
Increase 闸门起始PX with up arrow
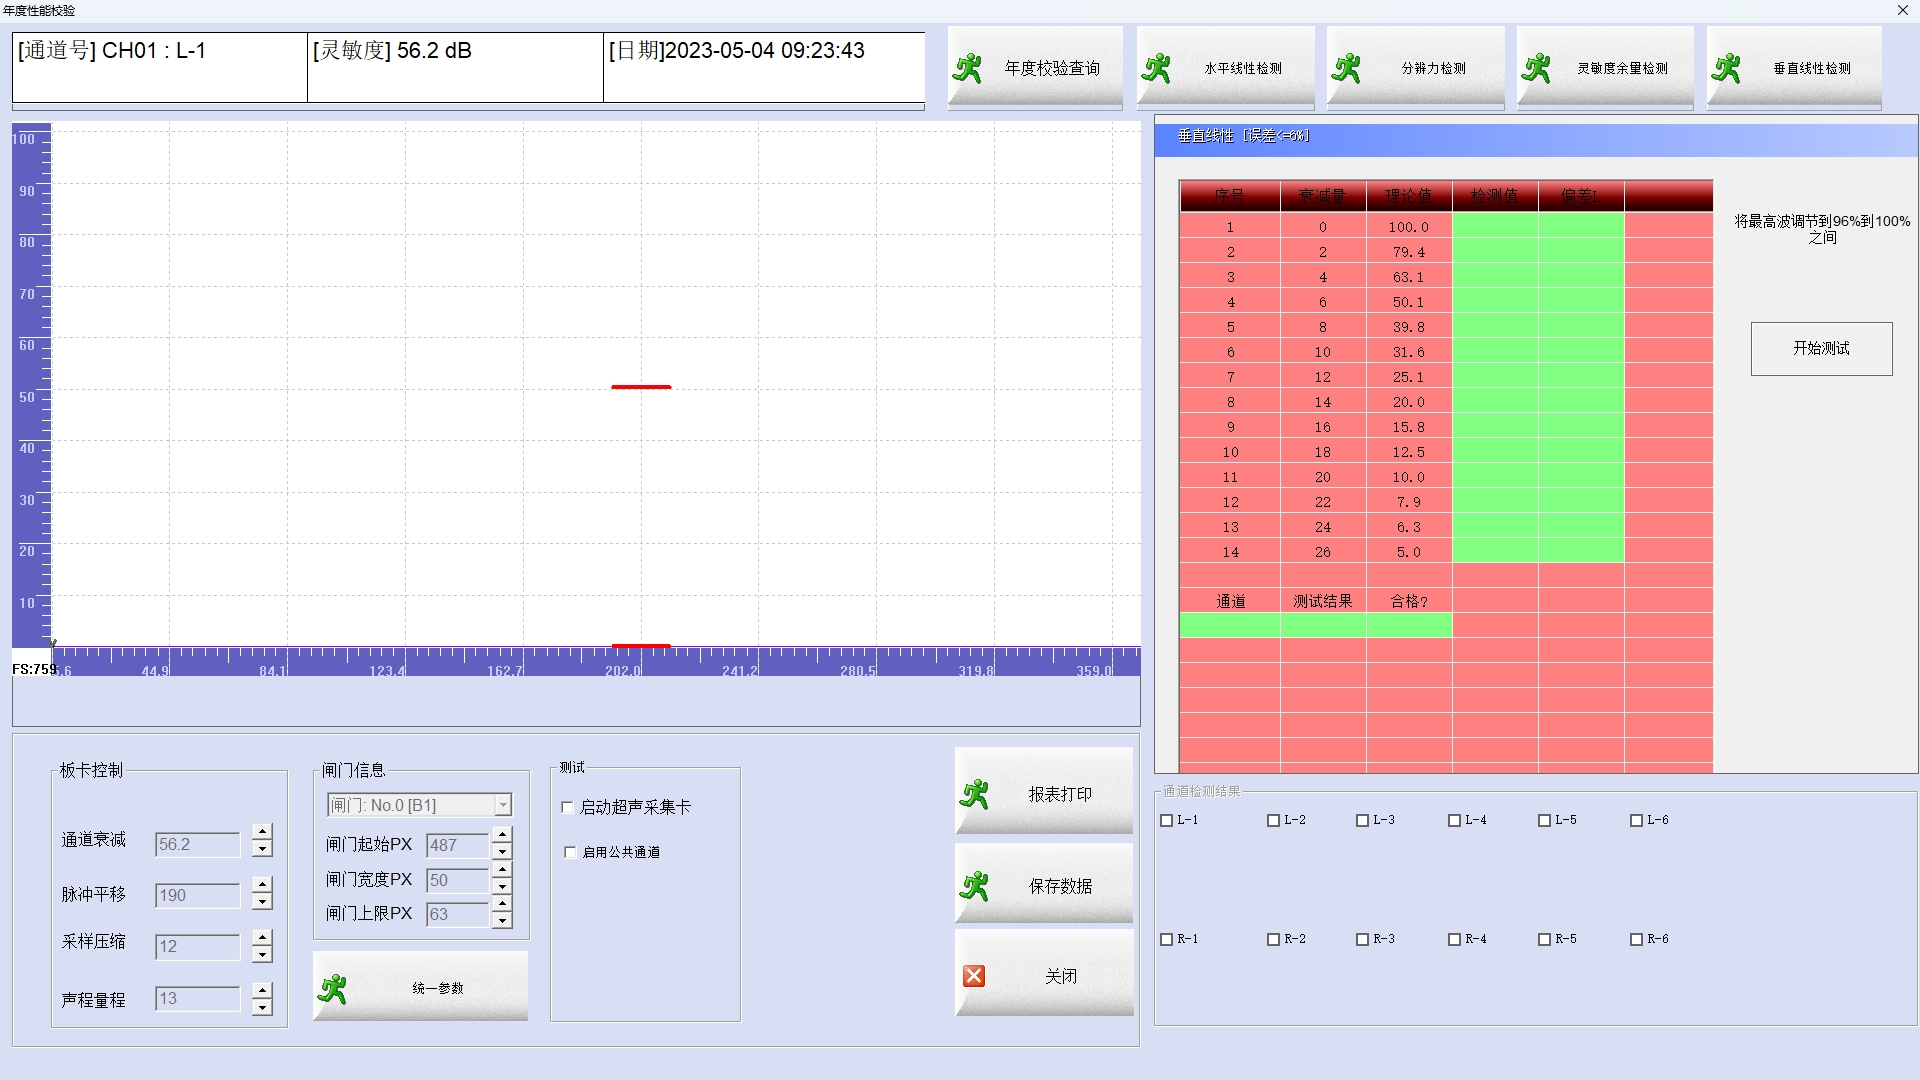coord(502,835)
